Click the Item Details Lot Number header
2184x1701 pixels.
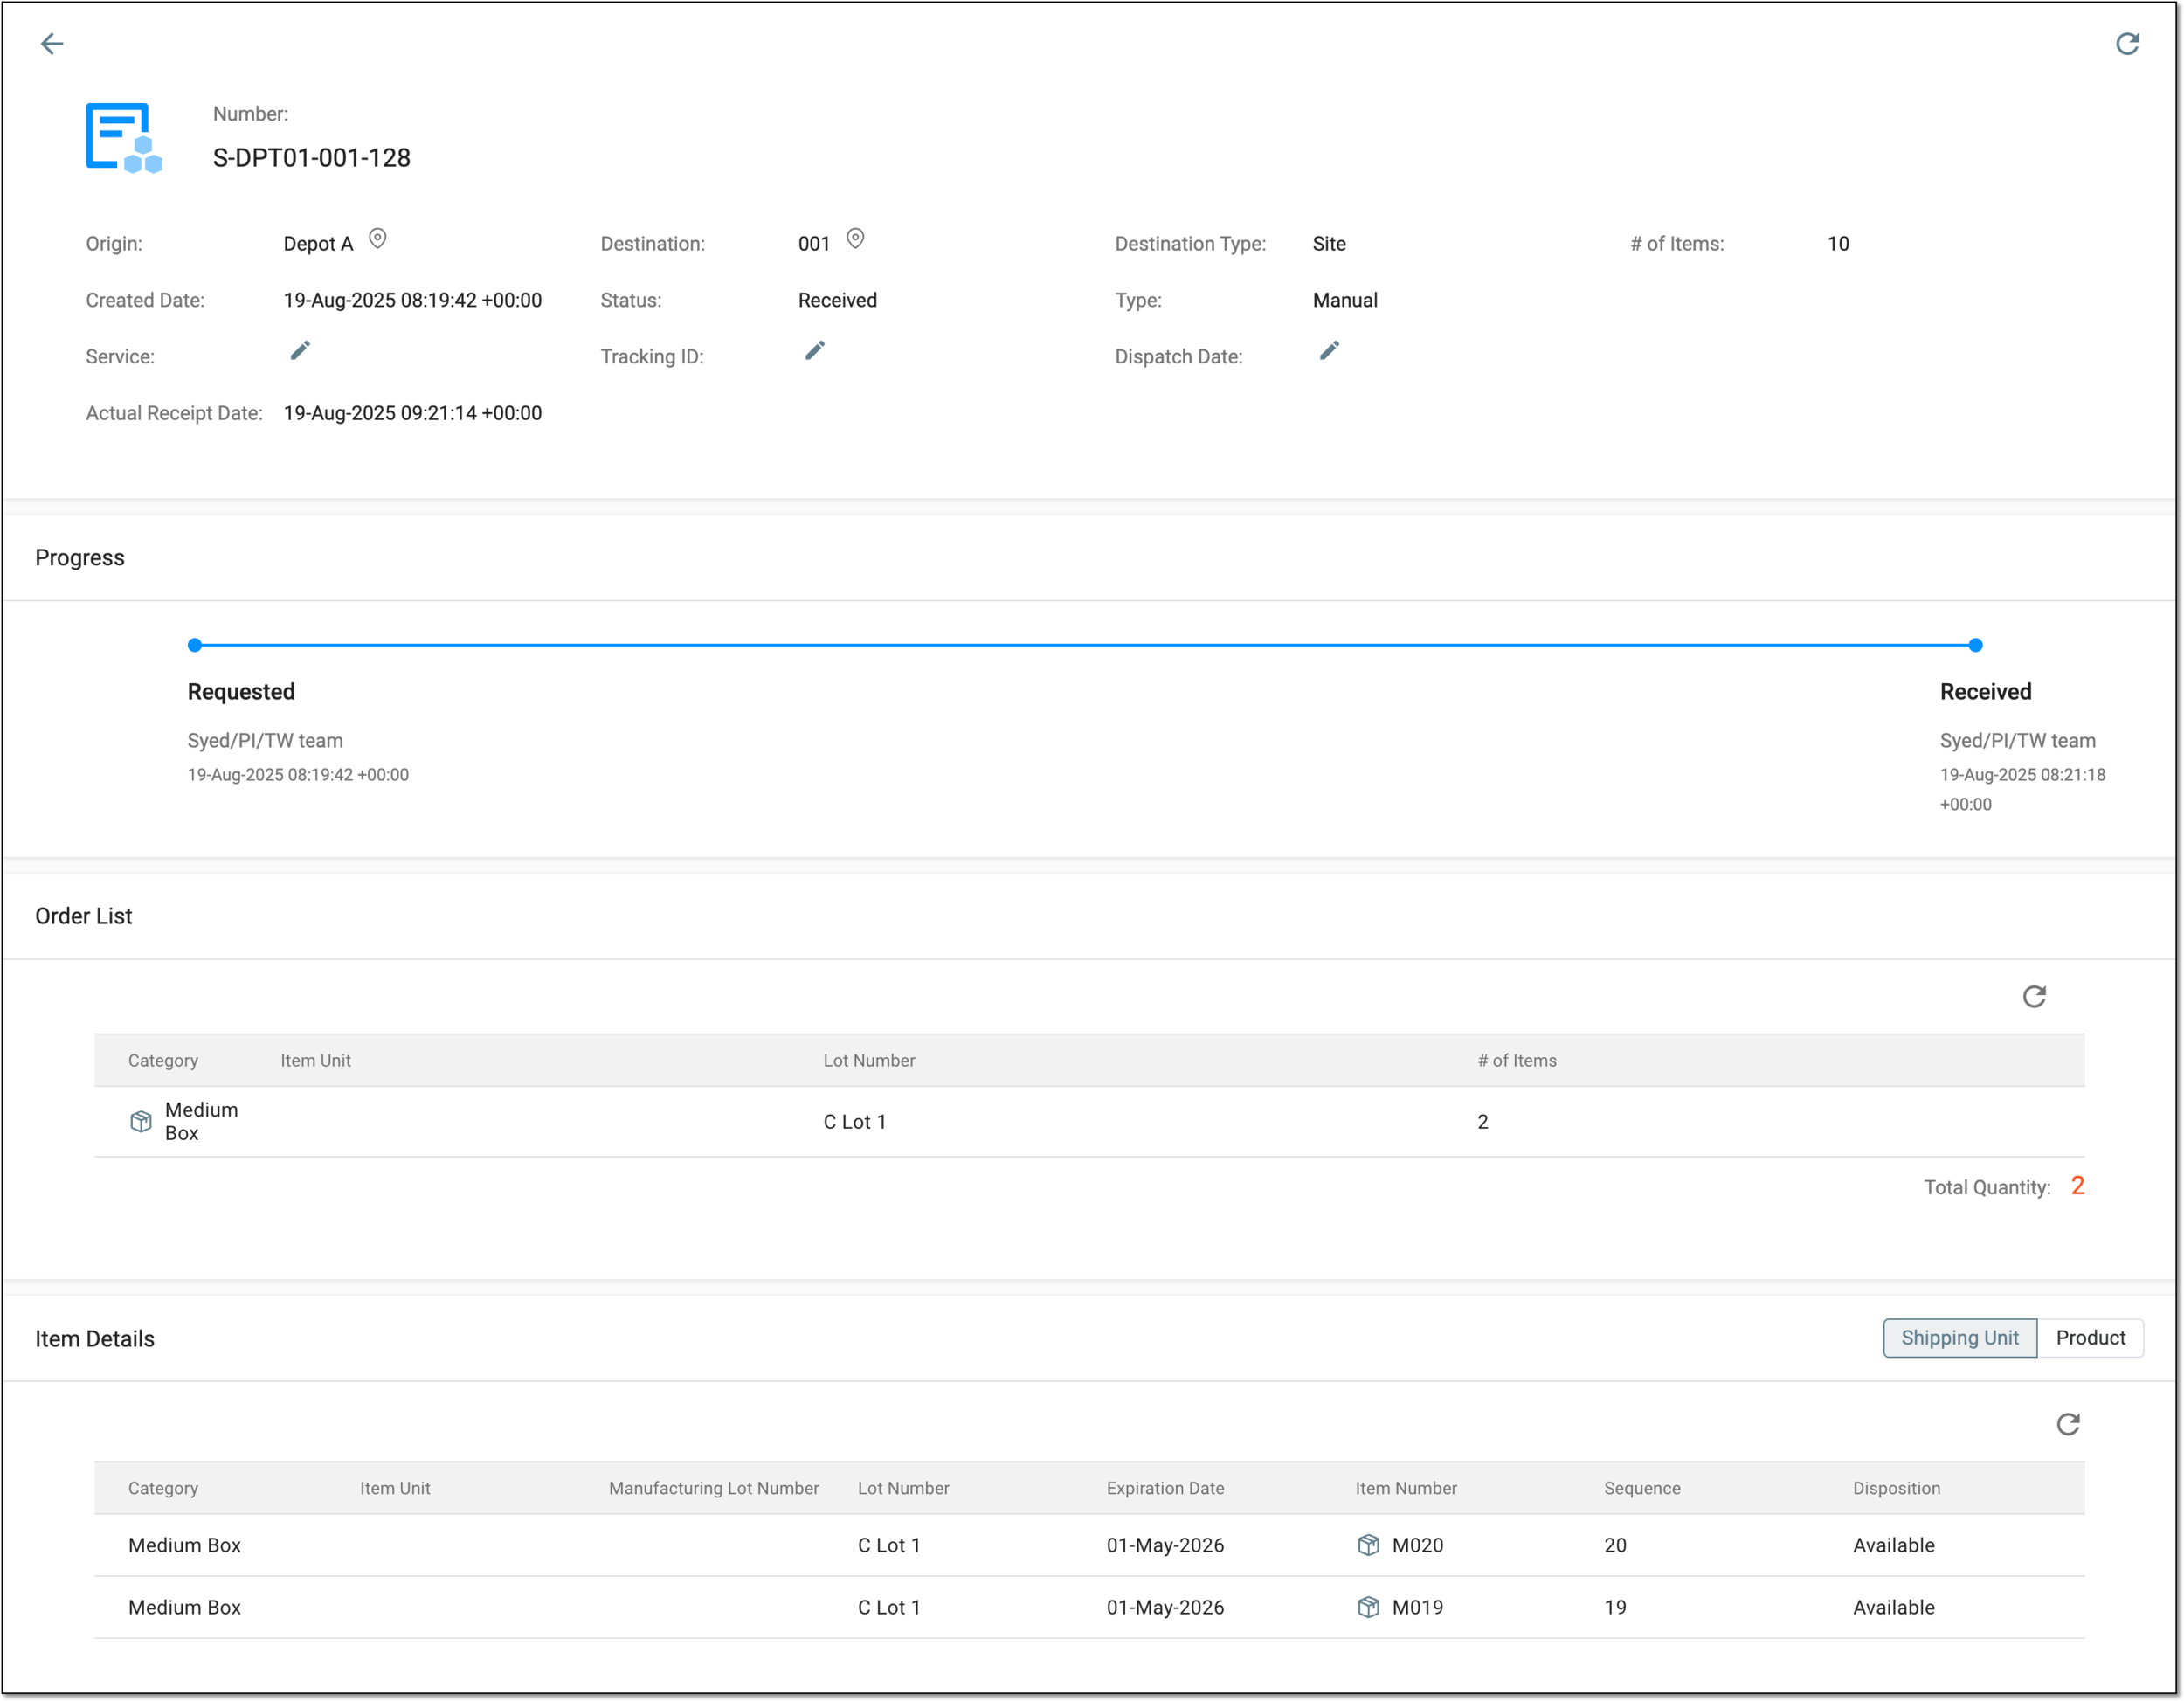(903, 1488)
